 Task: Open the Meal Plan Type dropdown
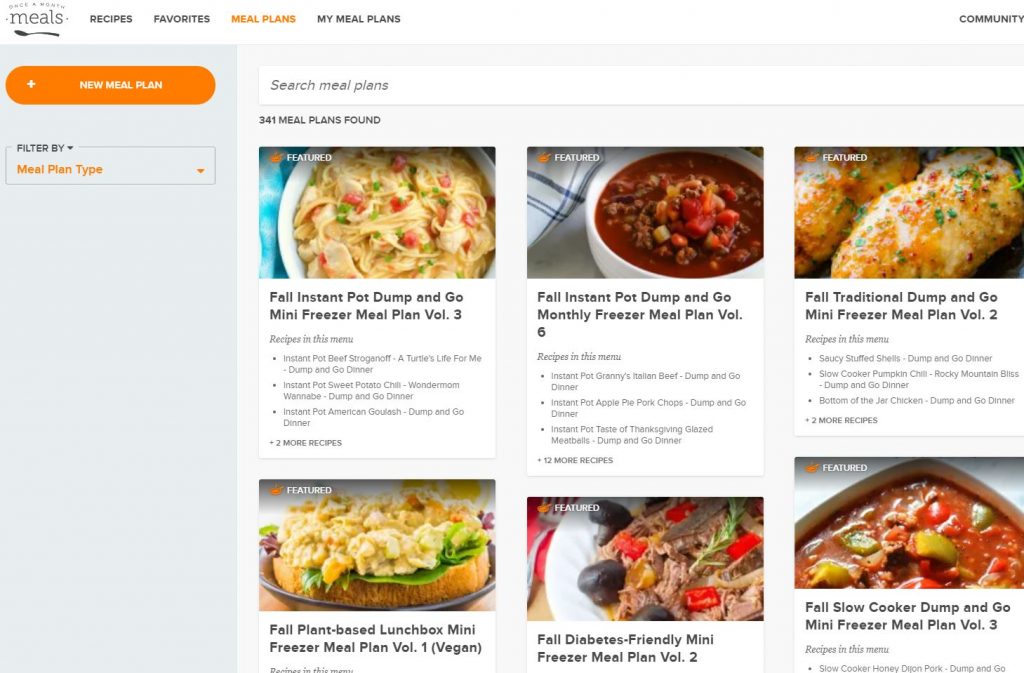tap(110, 169)
